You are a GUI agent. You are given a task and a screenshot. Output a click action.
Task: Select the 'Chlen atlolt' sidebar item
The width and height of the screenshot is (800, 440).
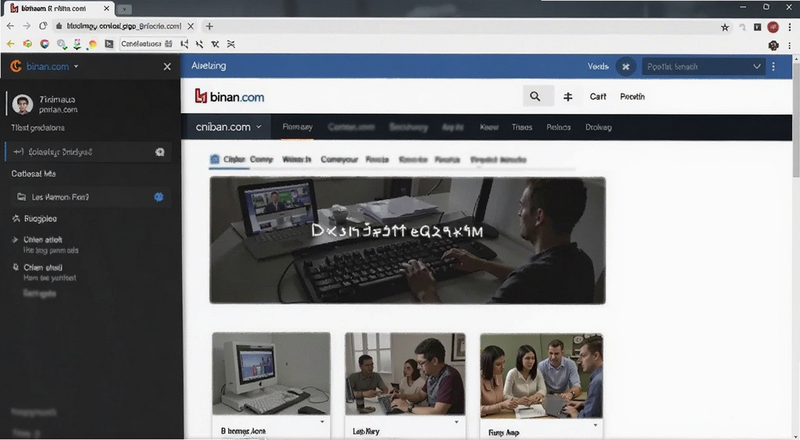(43, 240)
